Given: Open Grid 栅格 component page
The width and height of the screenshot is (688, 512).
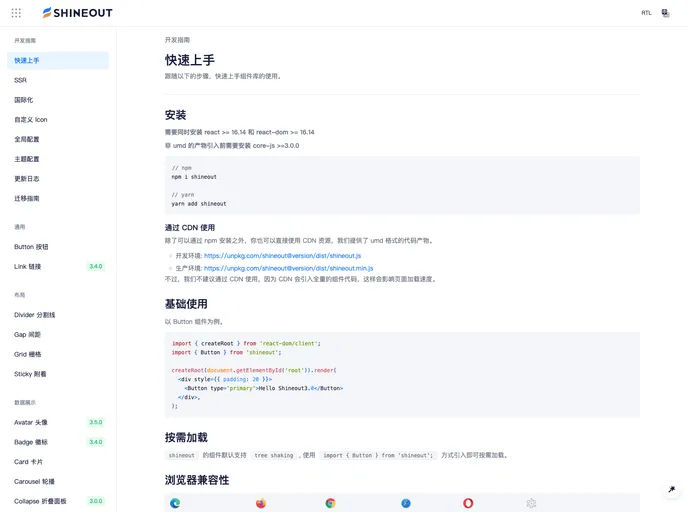Looking at the screenshot, I should pos(58,354).
